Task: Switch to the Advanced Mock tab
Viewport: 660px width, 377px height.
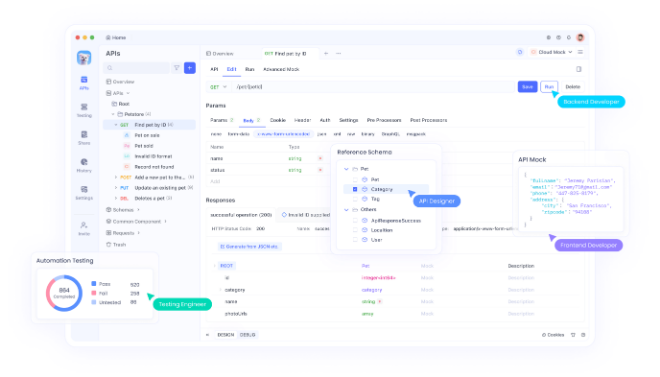Action: [x=281, y=69]
